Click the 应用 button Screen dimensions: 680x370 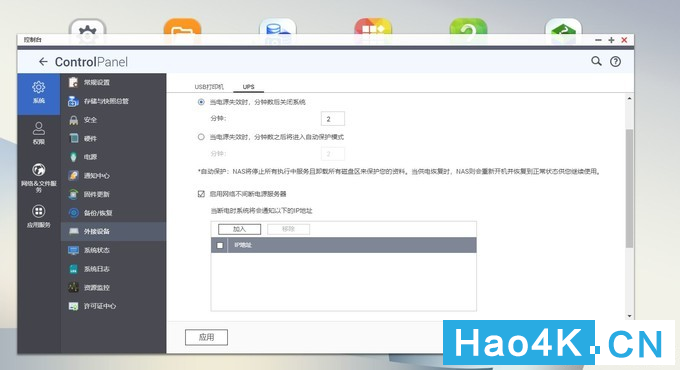click(206, 337)
